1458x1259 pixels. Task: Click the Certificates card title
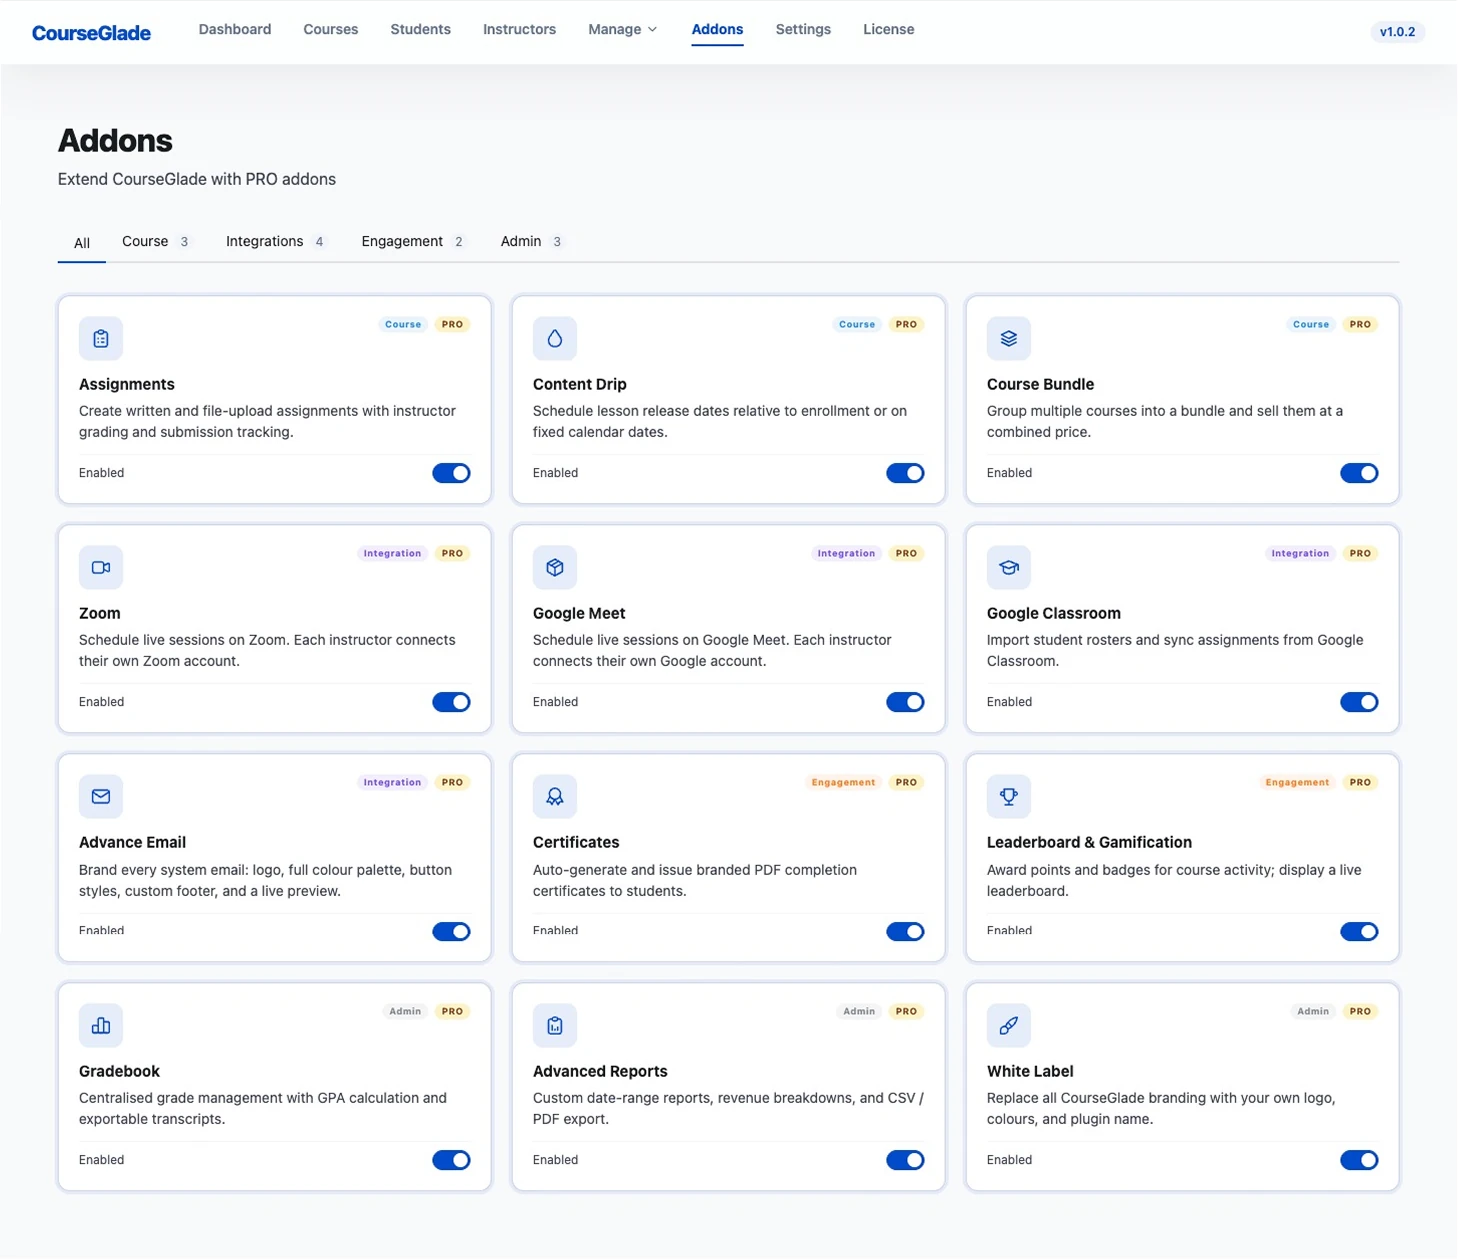576,842
